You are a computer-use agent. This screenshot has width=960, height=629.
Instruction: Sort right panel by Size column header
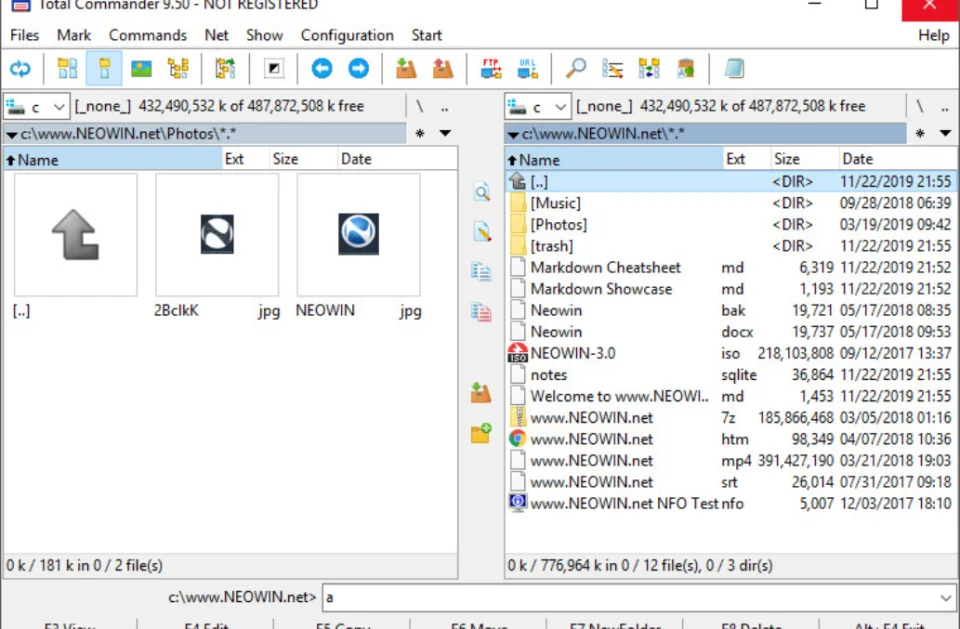(x=804, y=159)
